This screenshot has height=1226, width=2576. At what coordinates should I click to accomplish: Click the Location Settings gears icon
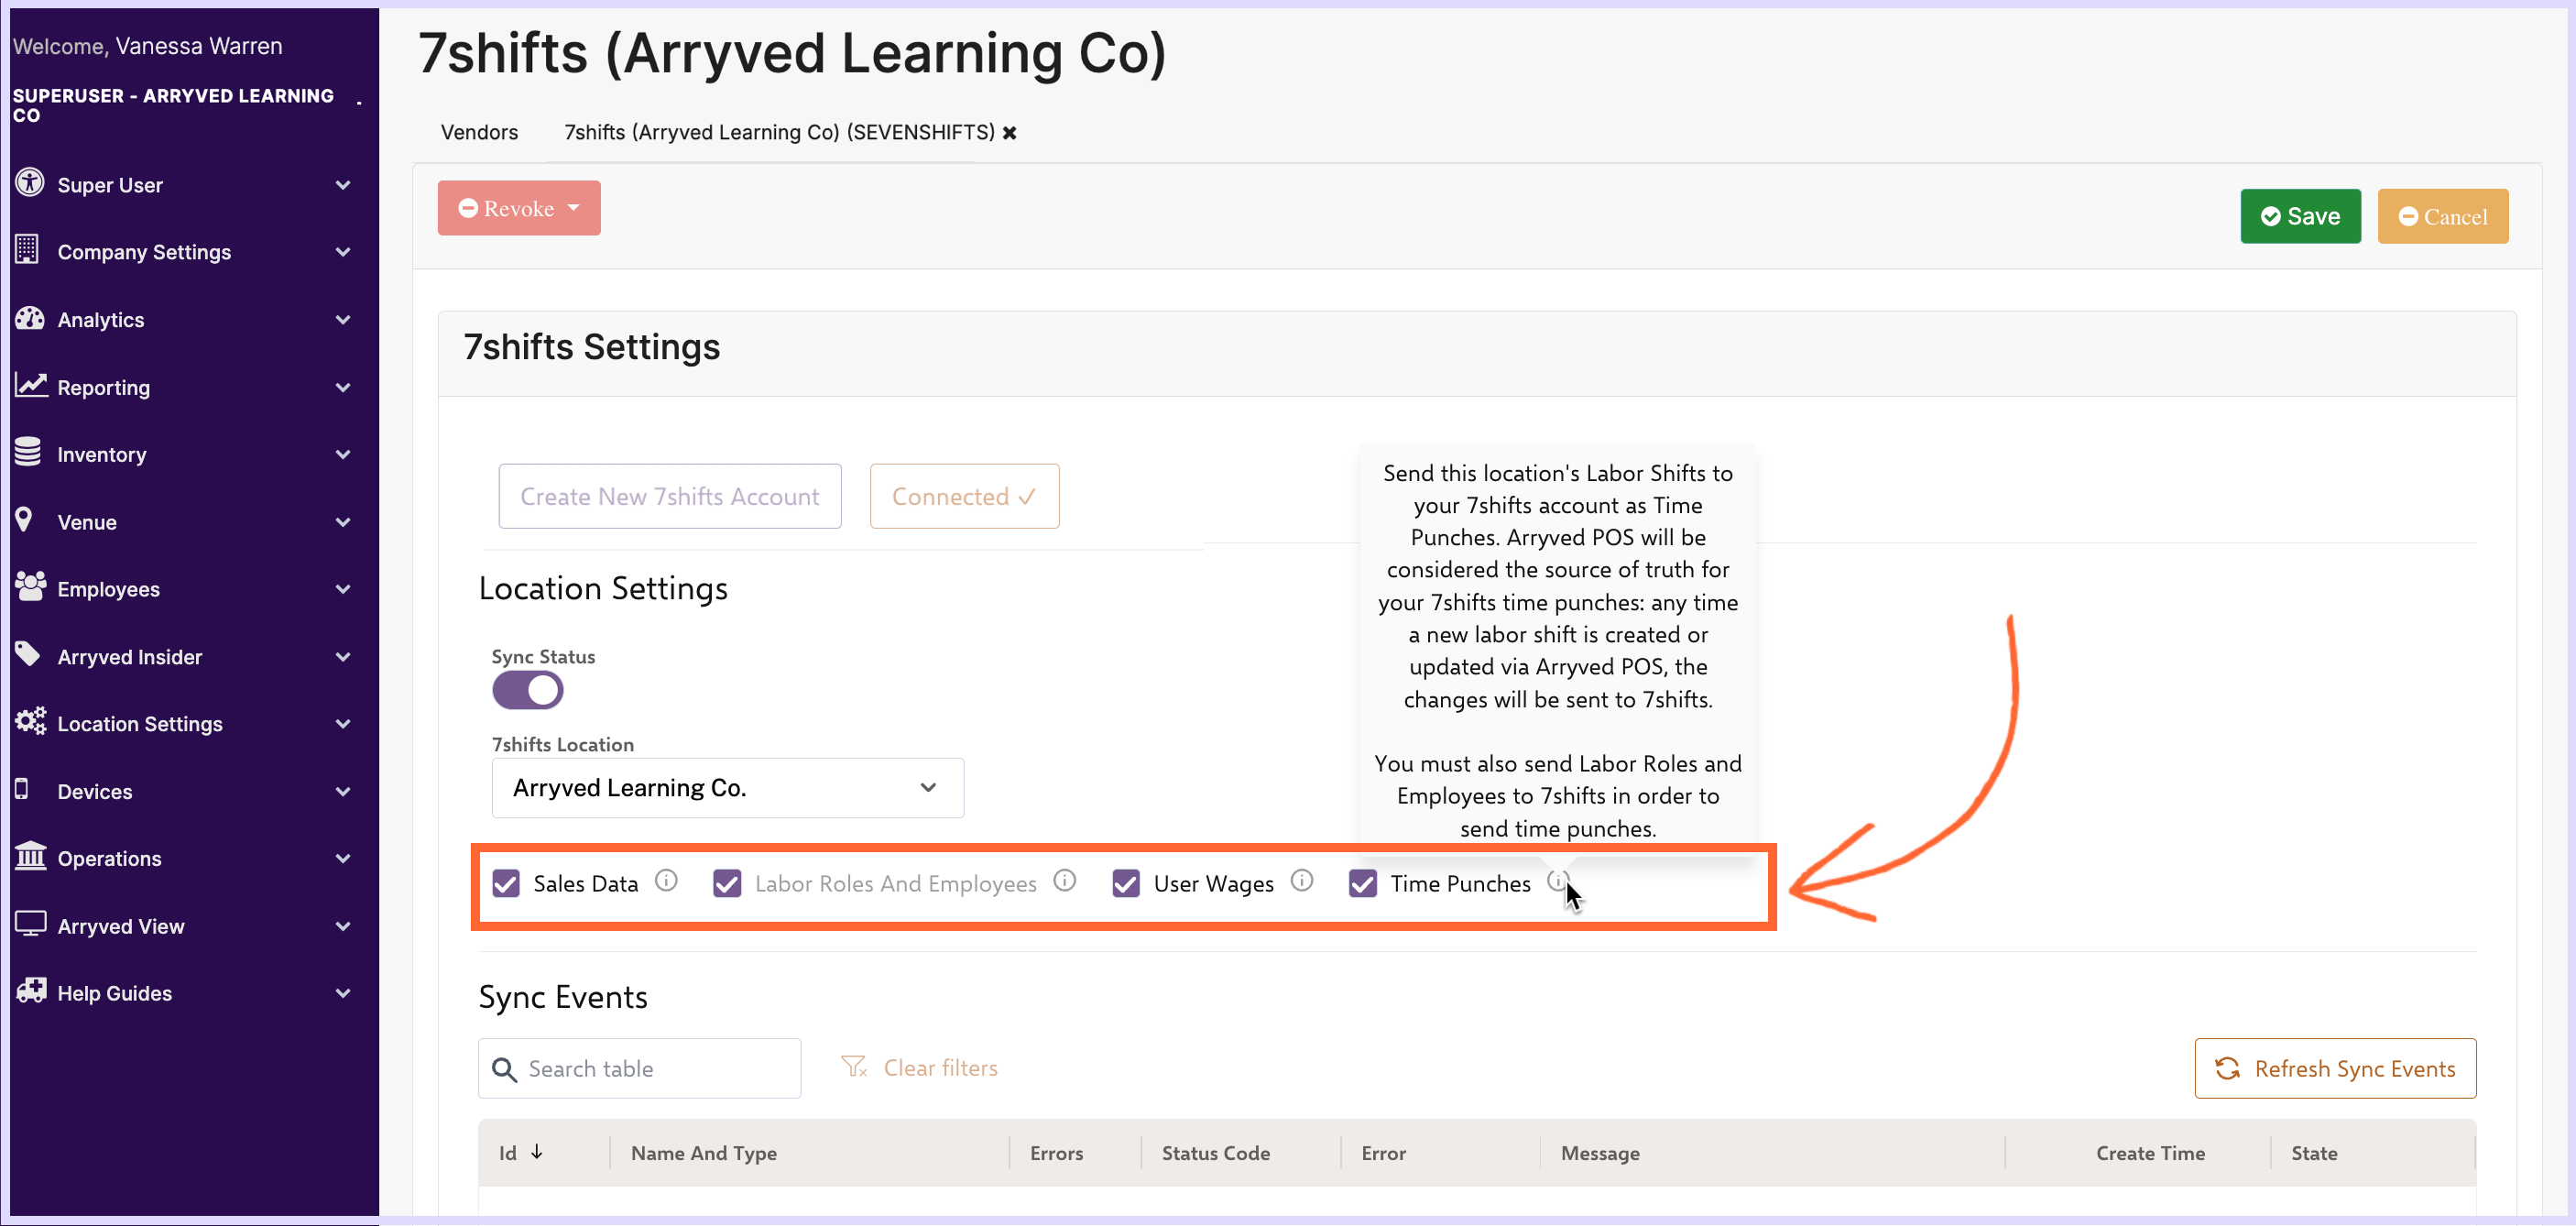31,721
